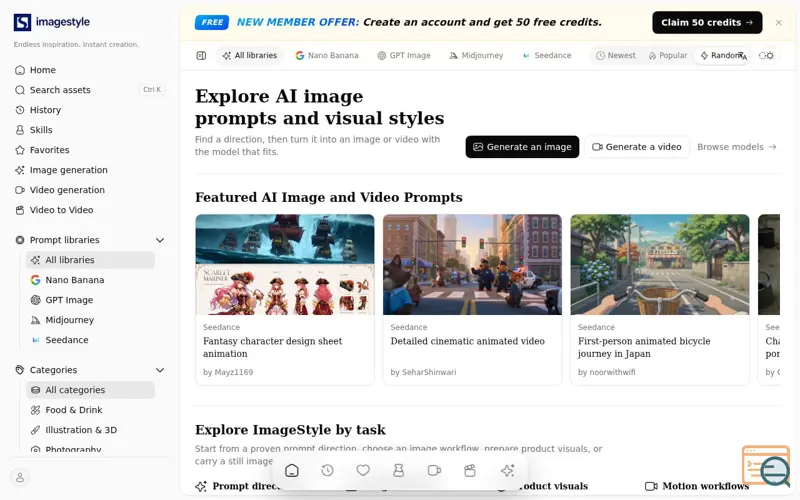
Task: Choose the Illustration & 3D category
Action: coord(90,430)
